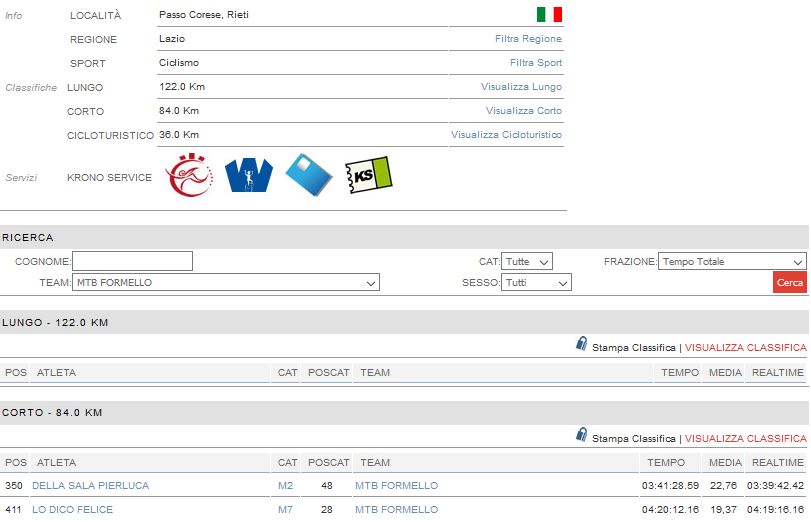Viewport: 811px width, 522px height.
Task: Open the Visualizza Cicloturistico link
Action: point(506,135)
